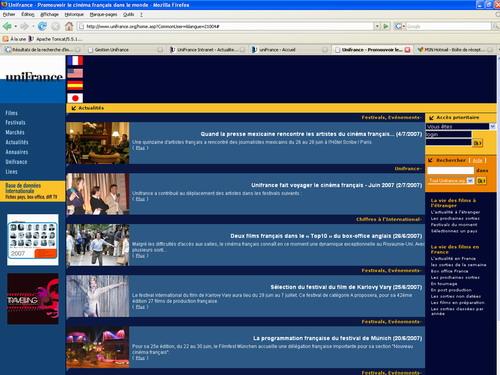The height and width of the screenshot is (375, 500).
Task: Open the search engine selector dropdown arrow
Action: pos(404,26)
